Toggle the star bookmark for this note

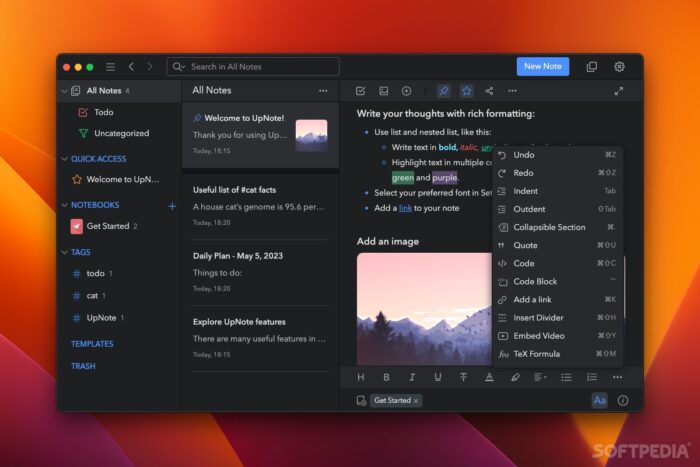pos(466,91)
